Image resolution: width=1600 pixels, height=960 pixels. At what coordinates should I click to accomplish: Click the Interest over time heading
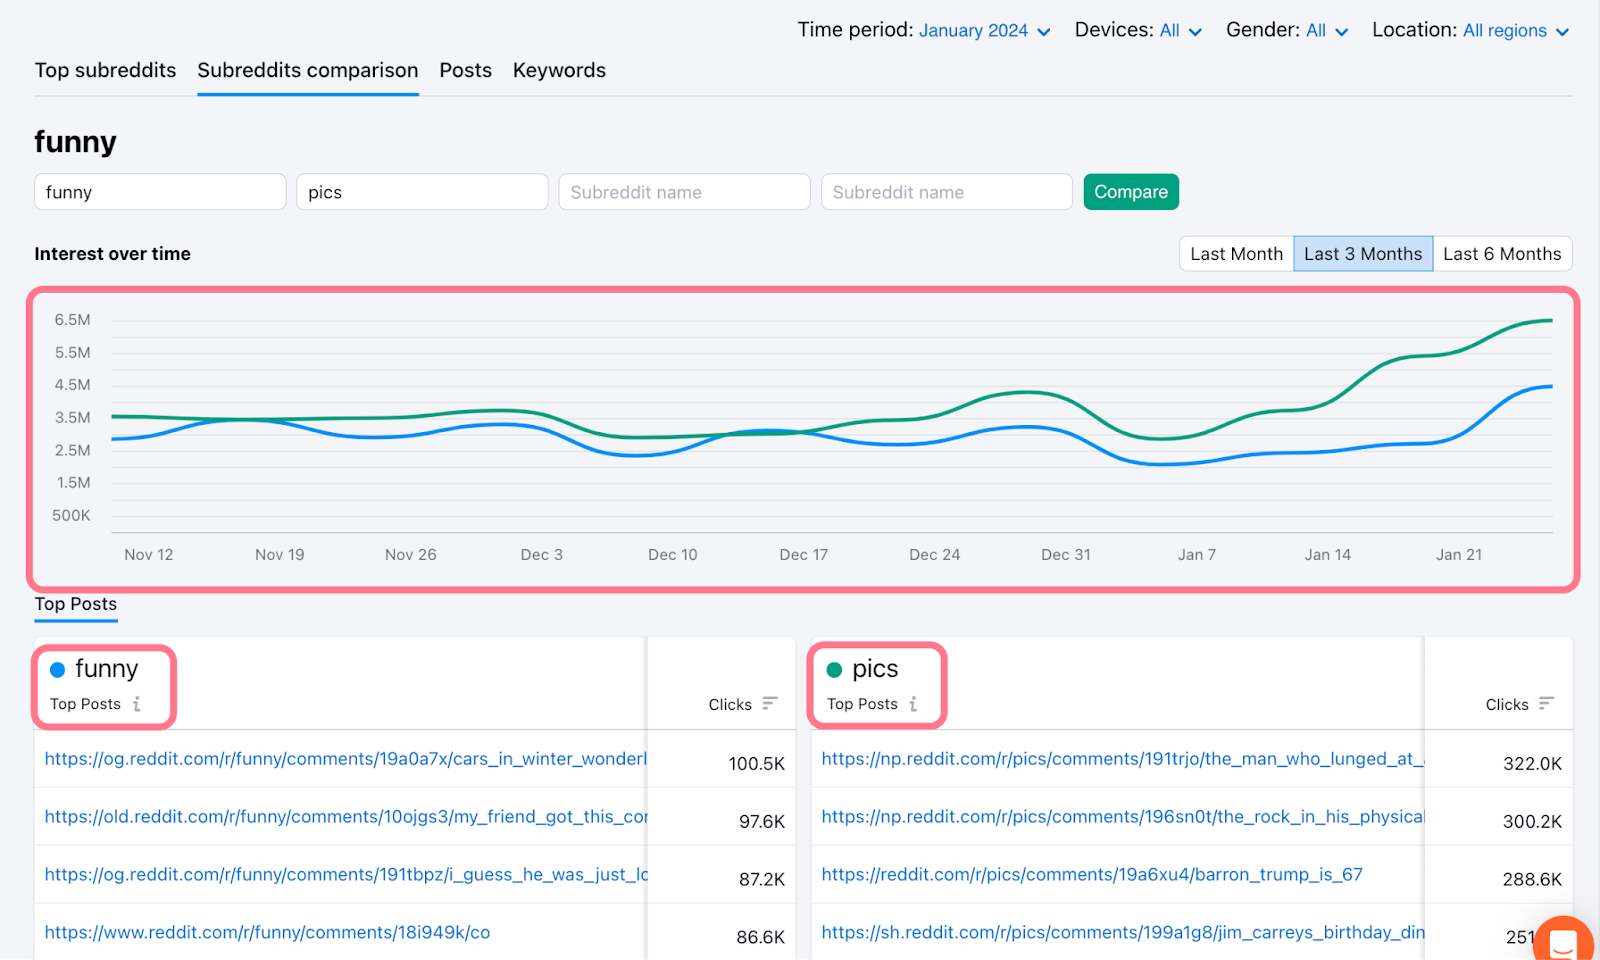pyautogui.click(x=112, y=254)
